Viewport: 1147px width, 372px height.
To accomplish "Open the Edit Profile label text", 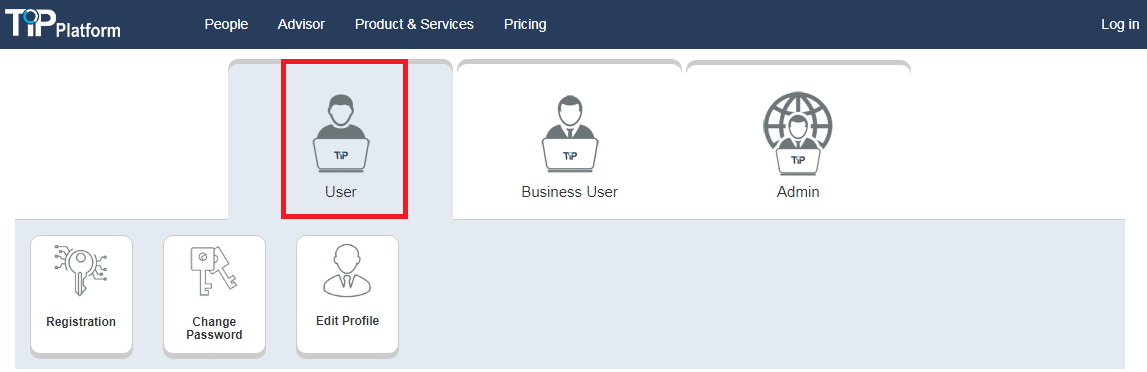I will (x=347, y=321).
